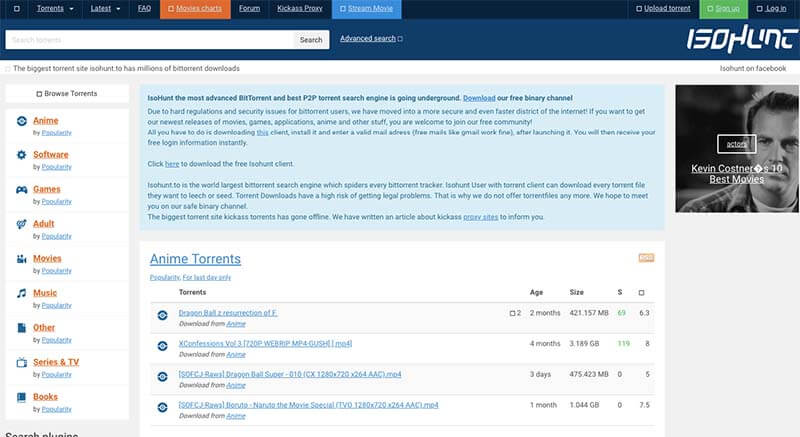Click the Software gear icon in sidebar

tap(21, 155)
